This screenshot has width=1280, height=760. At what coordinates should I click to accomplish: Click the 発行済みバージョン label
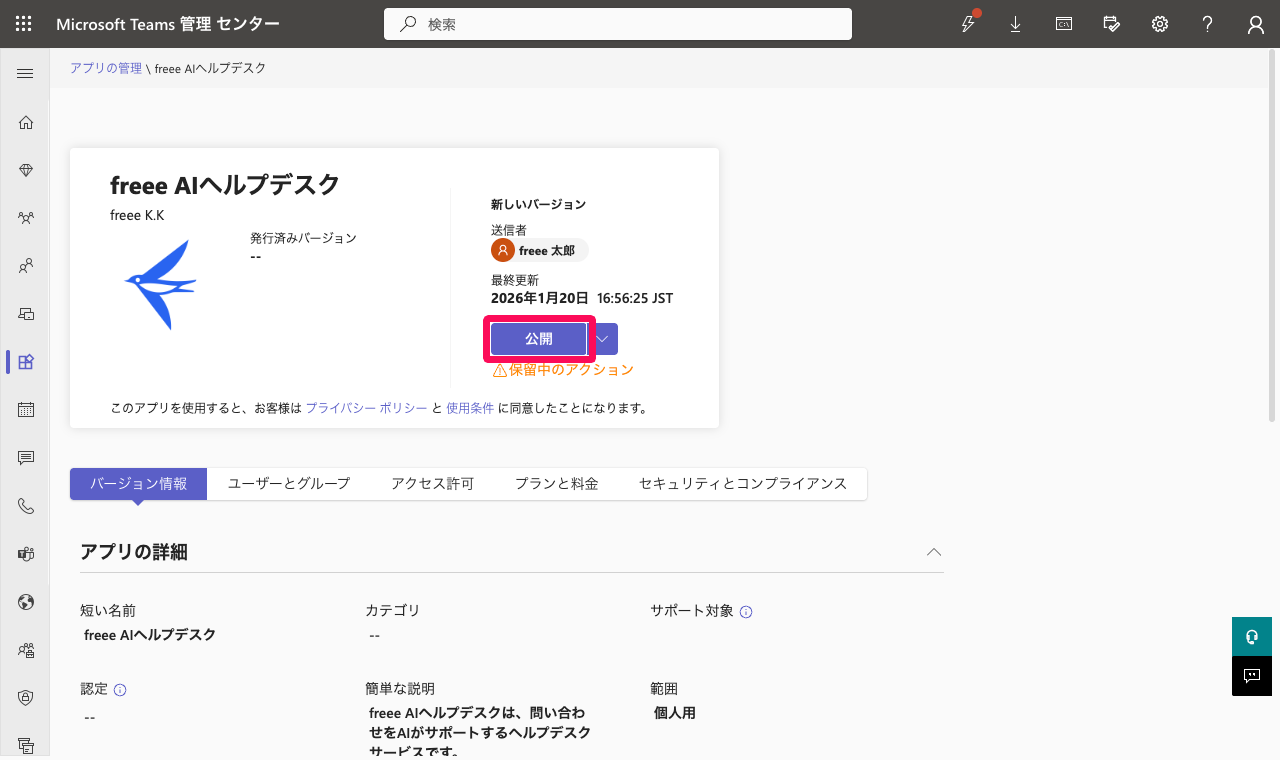point(303,238)
